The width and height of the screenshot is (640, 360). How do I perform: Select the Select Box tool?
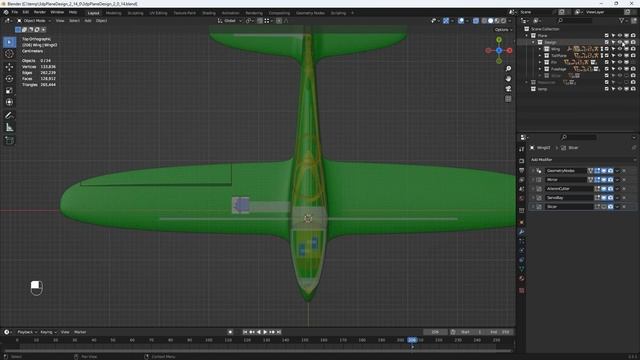pos(9,42)
